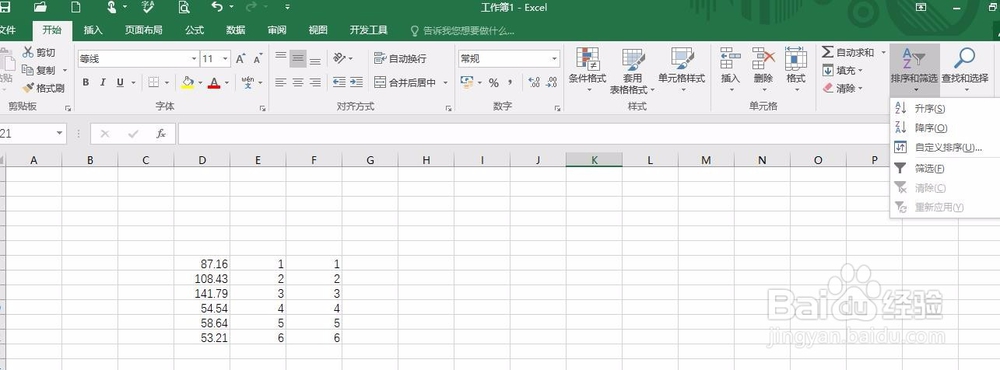1000x370 pixels.
Task: Increase font size with larger A icon
Action: coord(240,59)
